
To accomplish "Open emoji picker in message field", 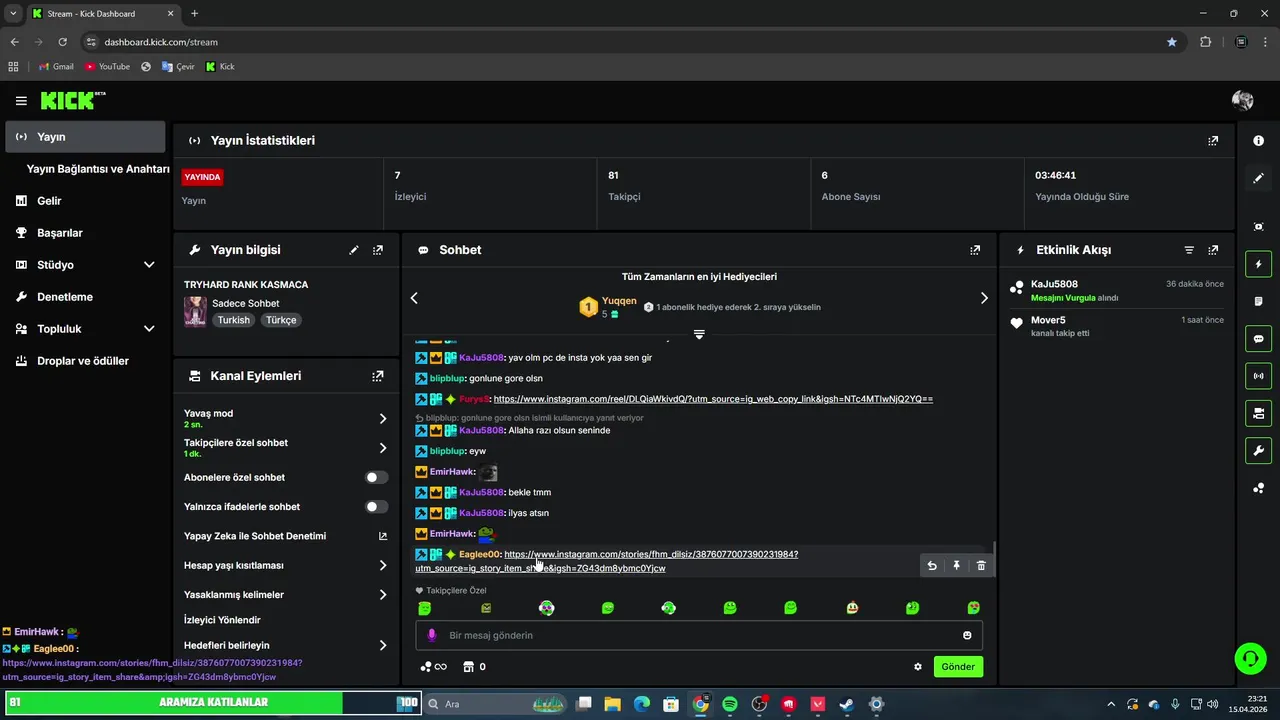I will click(x=967, y=635).
